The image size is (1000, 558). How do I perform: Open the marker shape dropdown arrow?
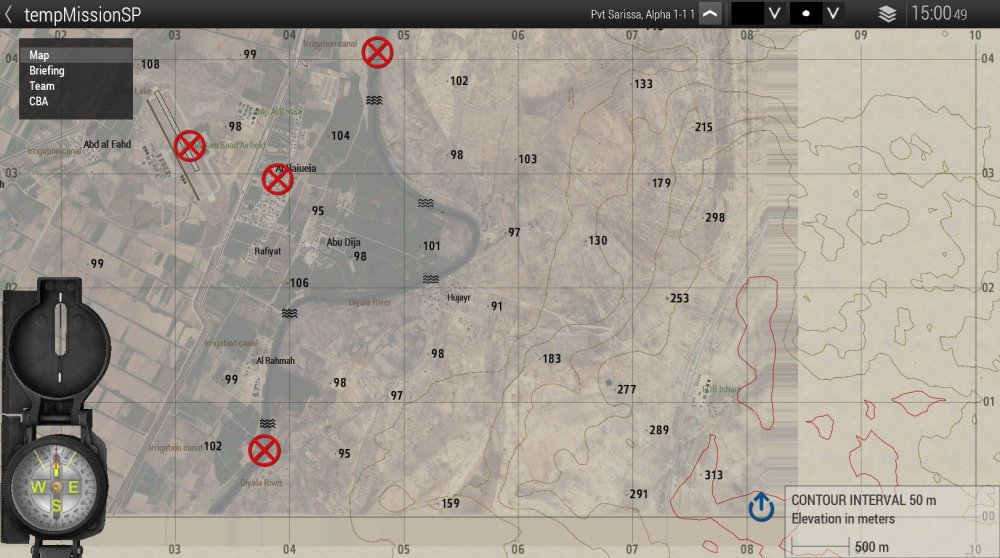pyautogui.click(x=834, y=14)
